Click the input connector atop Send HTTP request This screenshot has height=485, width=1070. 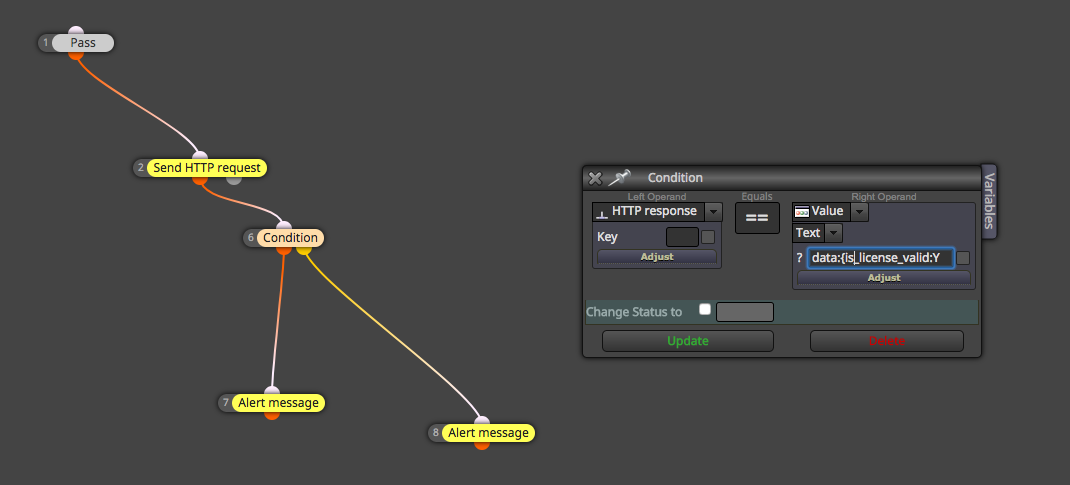[199, 157]
